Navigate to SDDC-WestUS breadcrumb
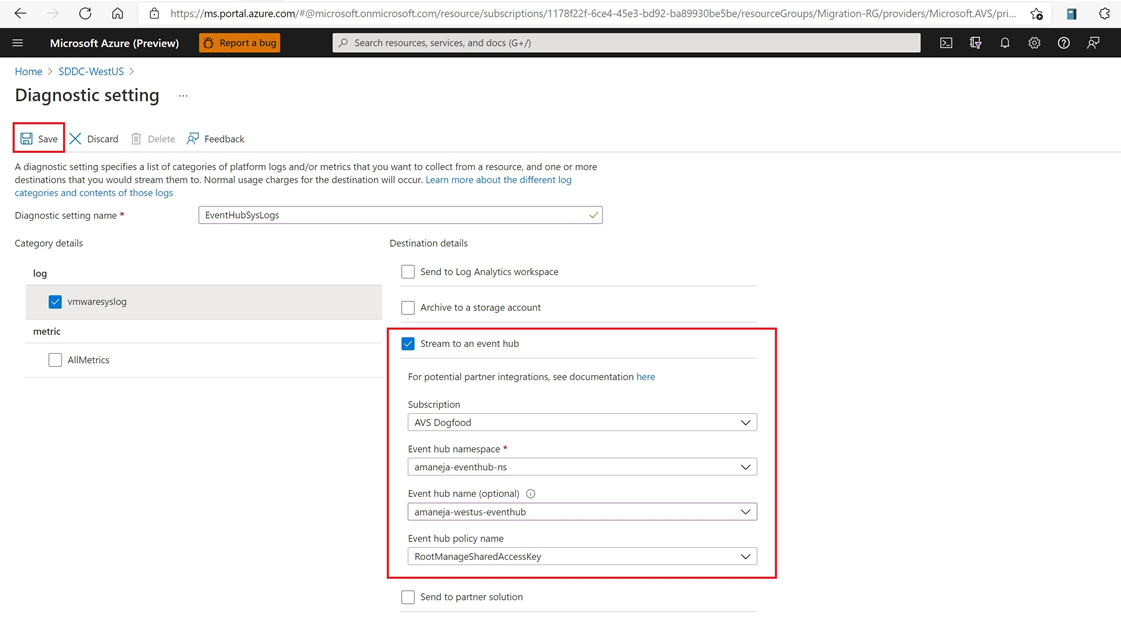 (91, 72)
